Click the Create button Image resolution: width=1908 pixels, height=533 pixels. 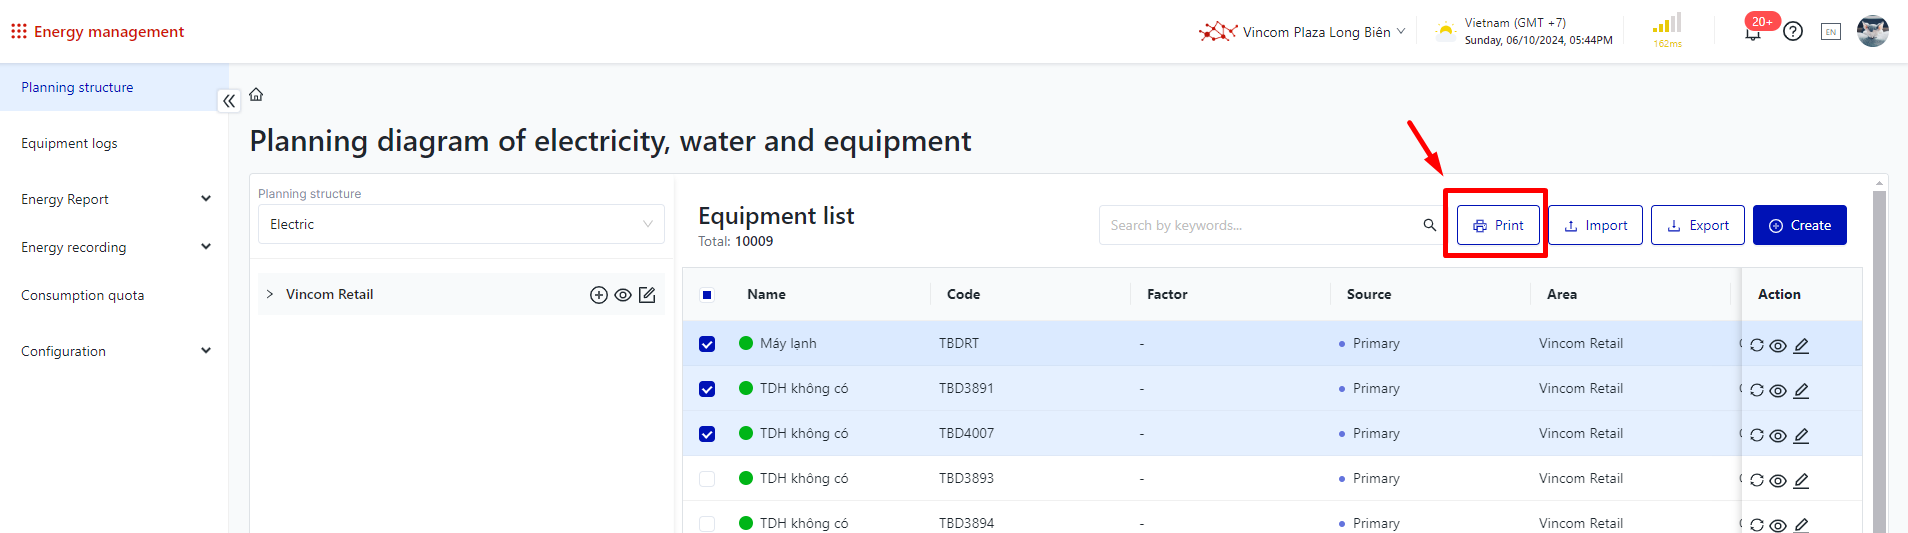[x=1799, y=226]
